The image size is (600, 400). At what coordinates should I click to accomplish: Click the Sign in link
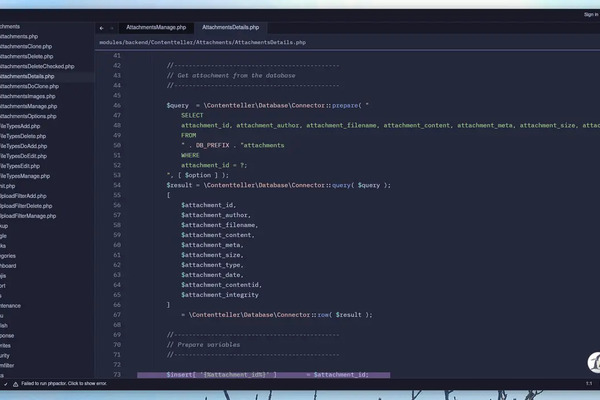pos(589,15)
